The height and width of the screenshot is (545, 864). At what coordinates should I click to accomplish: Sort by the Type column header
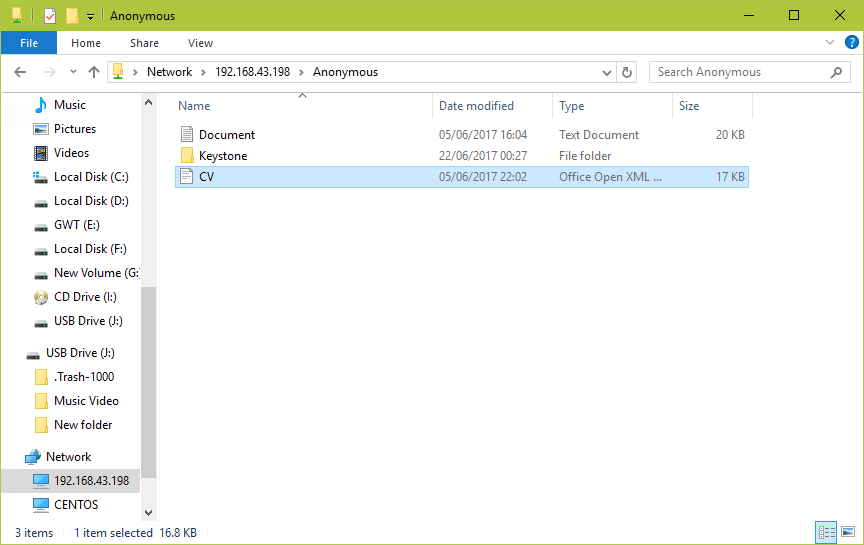click(571, 106)
